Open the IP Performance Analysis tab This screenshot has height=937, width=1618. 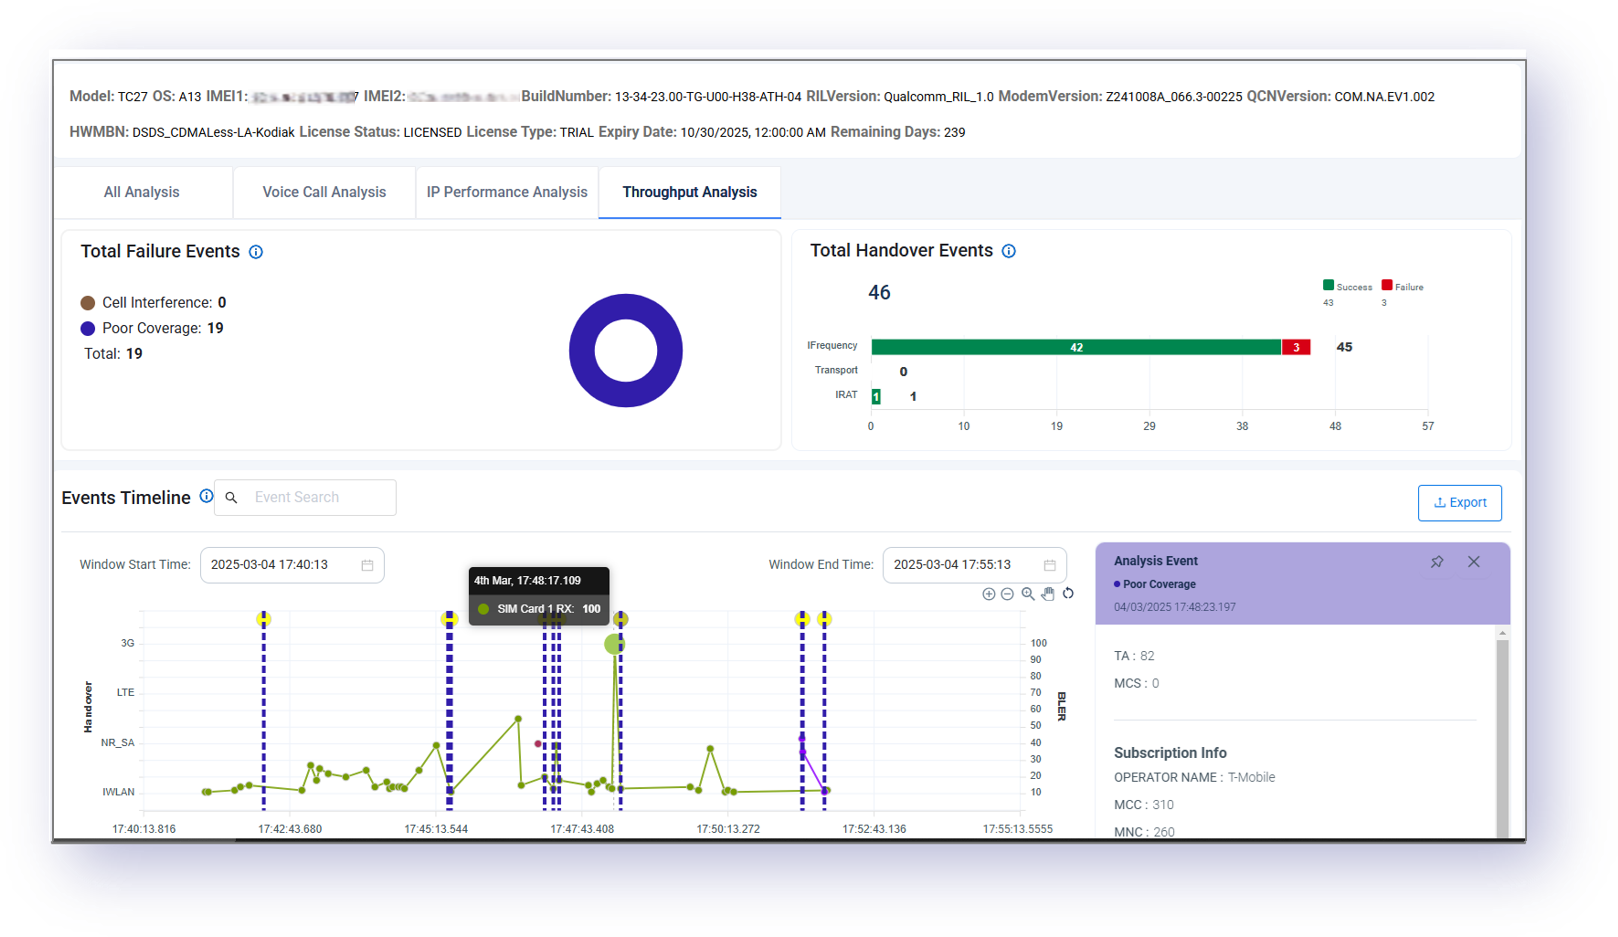coord(507,192)
